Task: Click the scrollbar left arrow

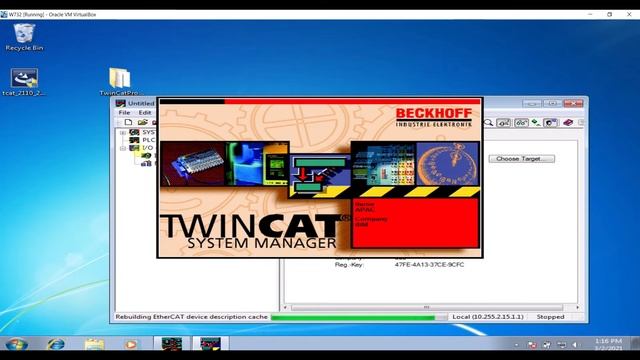Action: [x=286, y=307]
